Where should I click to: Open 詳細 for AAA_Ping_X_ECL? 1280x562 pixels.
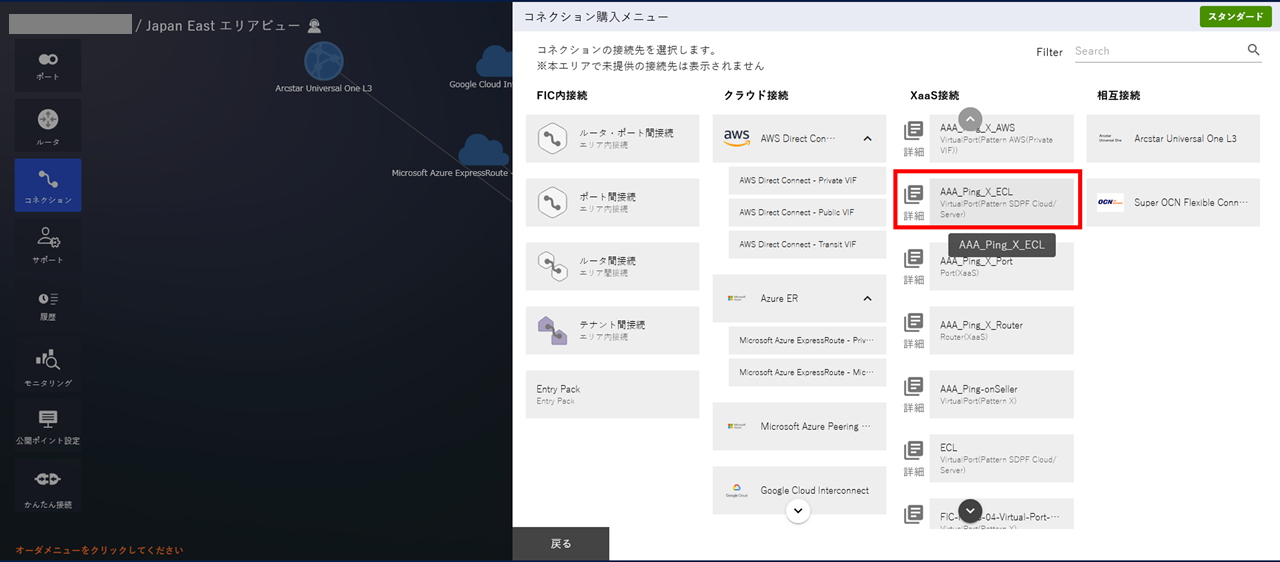pyautogui.click(x=914, y=202)
